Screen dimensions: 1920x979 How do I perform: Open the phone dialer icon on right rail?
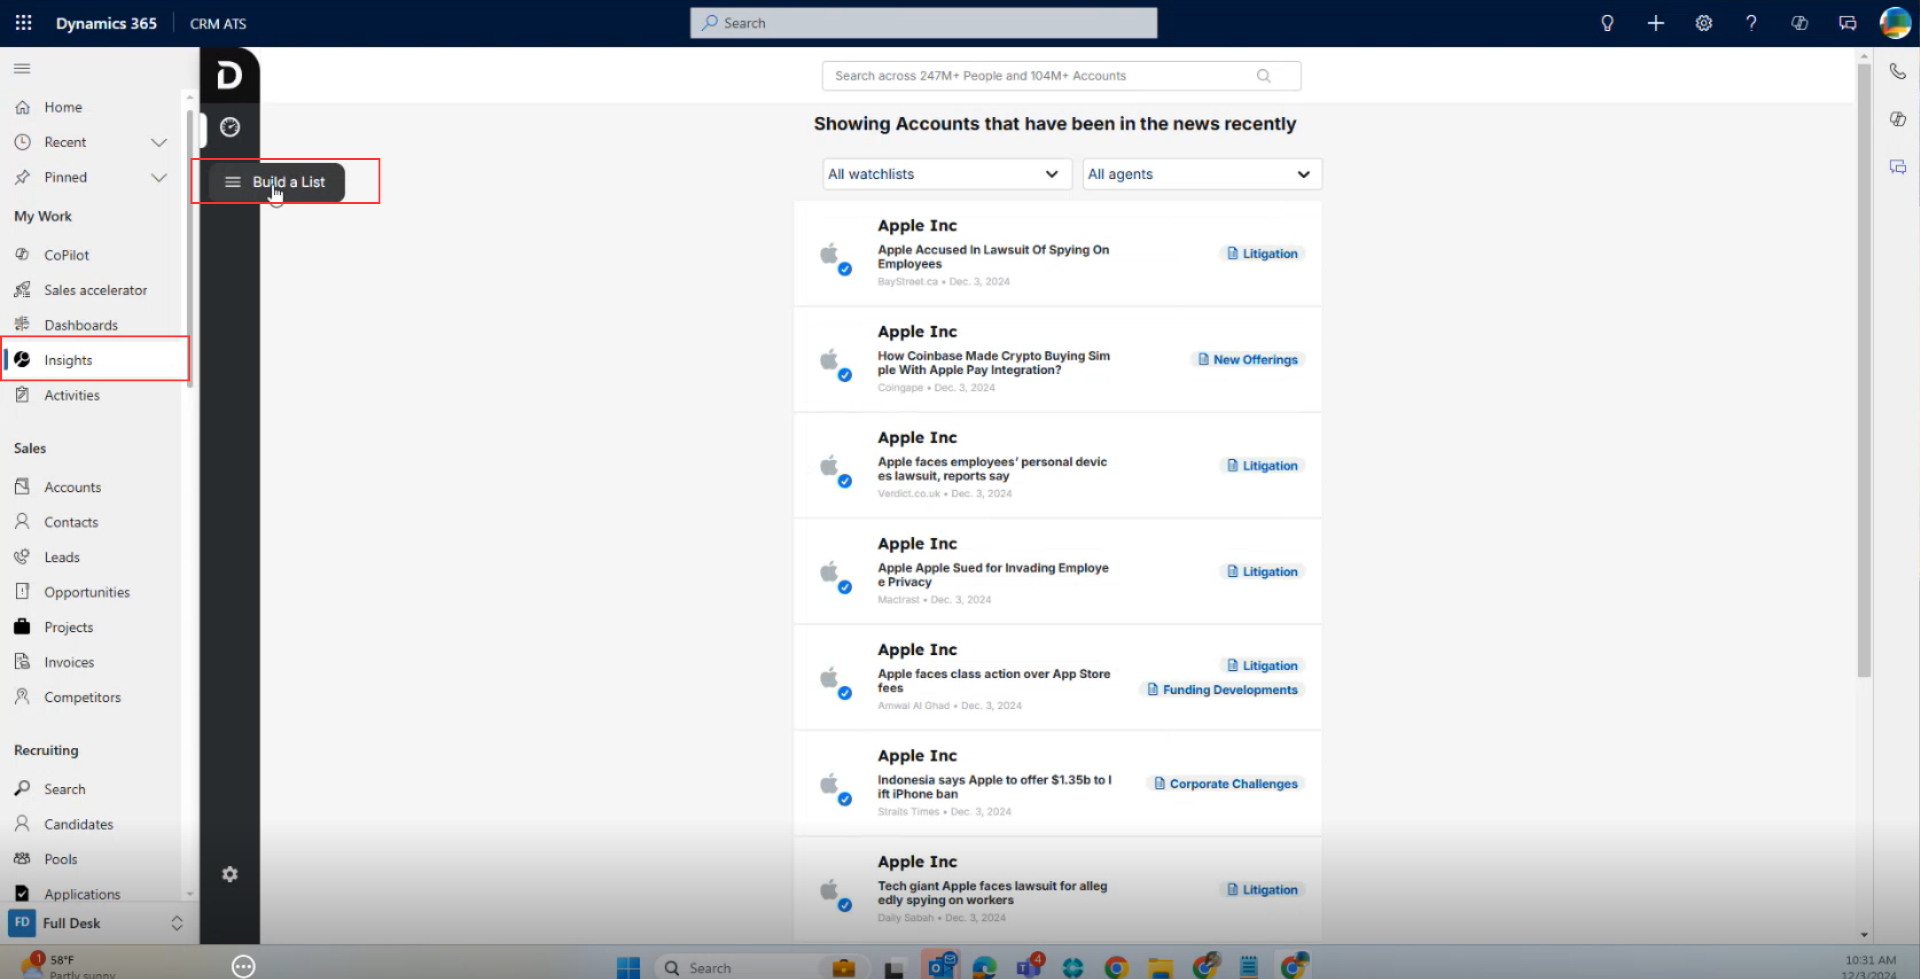(1897, 71)
